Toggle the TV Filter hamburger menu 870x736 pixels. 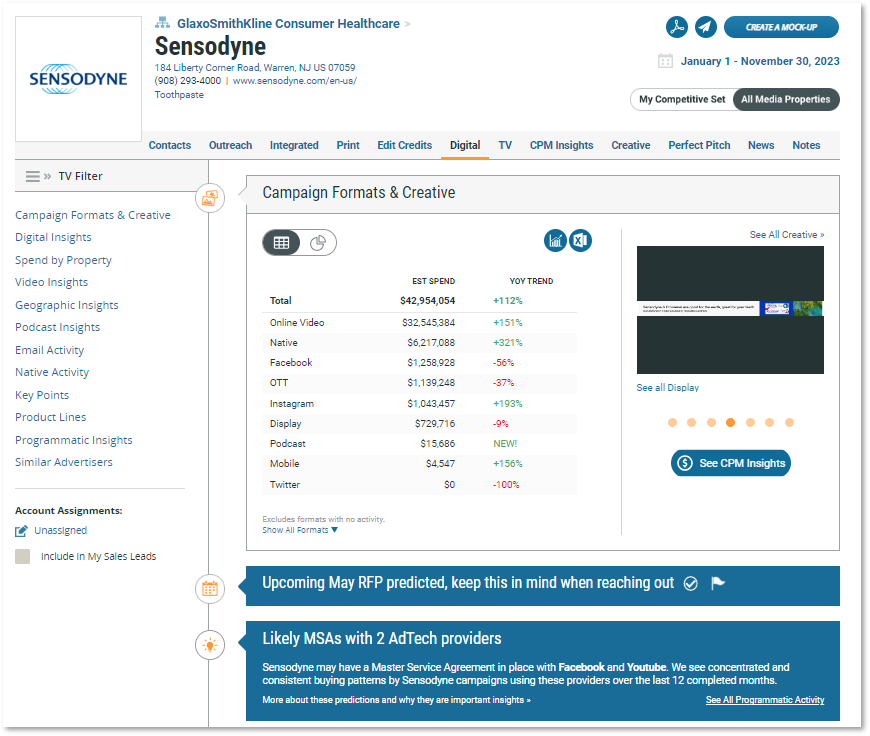(33, 176)
